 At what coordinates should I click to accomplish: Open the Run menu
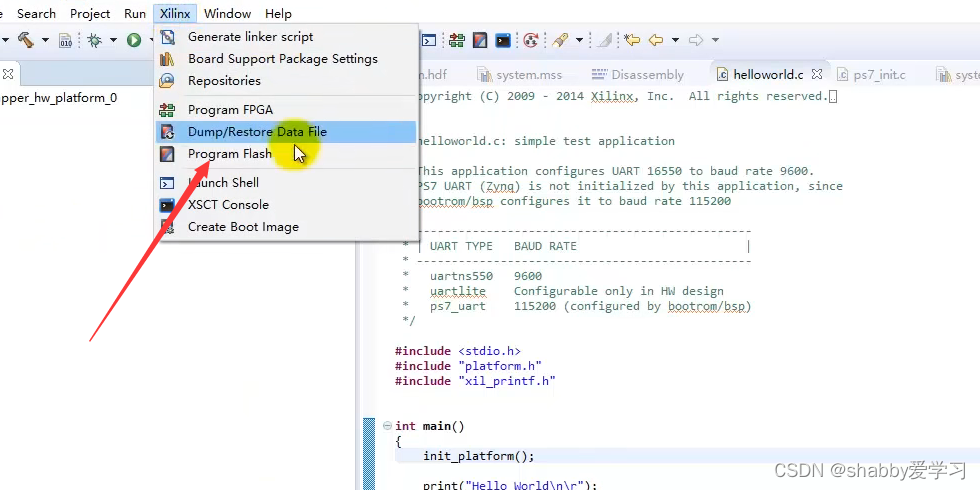(135, 13)
